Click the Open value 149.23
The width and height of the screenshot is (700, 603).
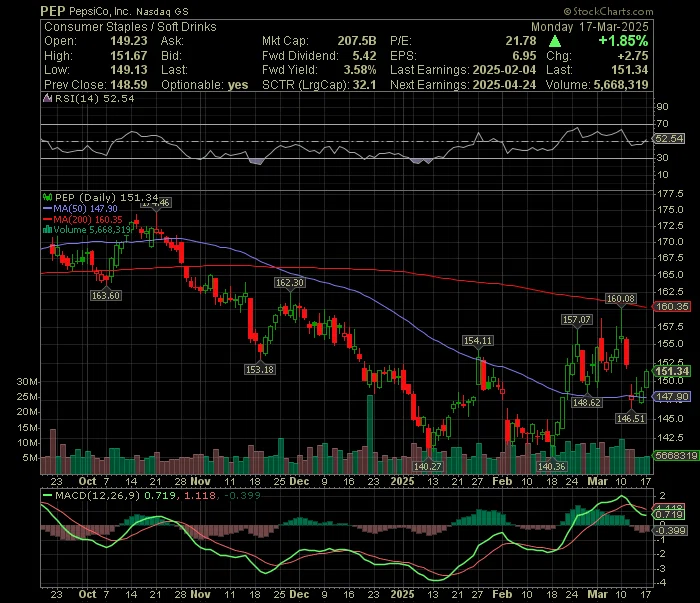[x=129, y=41]
